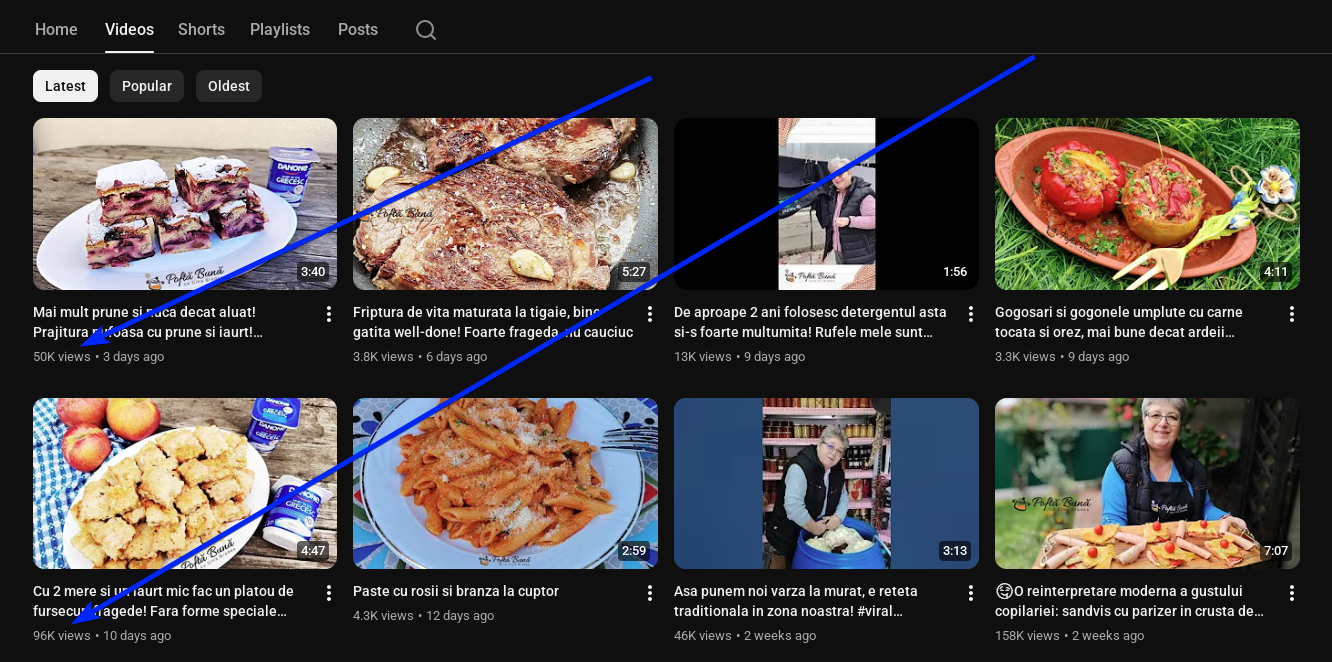
Task: Open the Playlists tab
Action: (280, 29)
